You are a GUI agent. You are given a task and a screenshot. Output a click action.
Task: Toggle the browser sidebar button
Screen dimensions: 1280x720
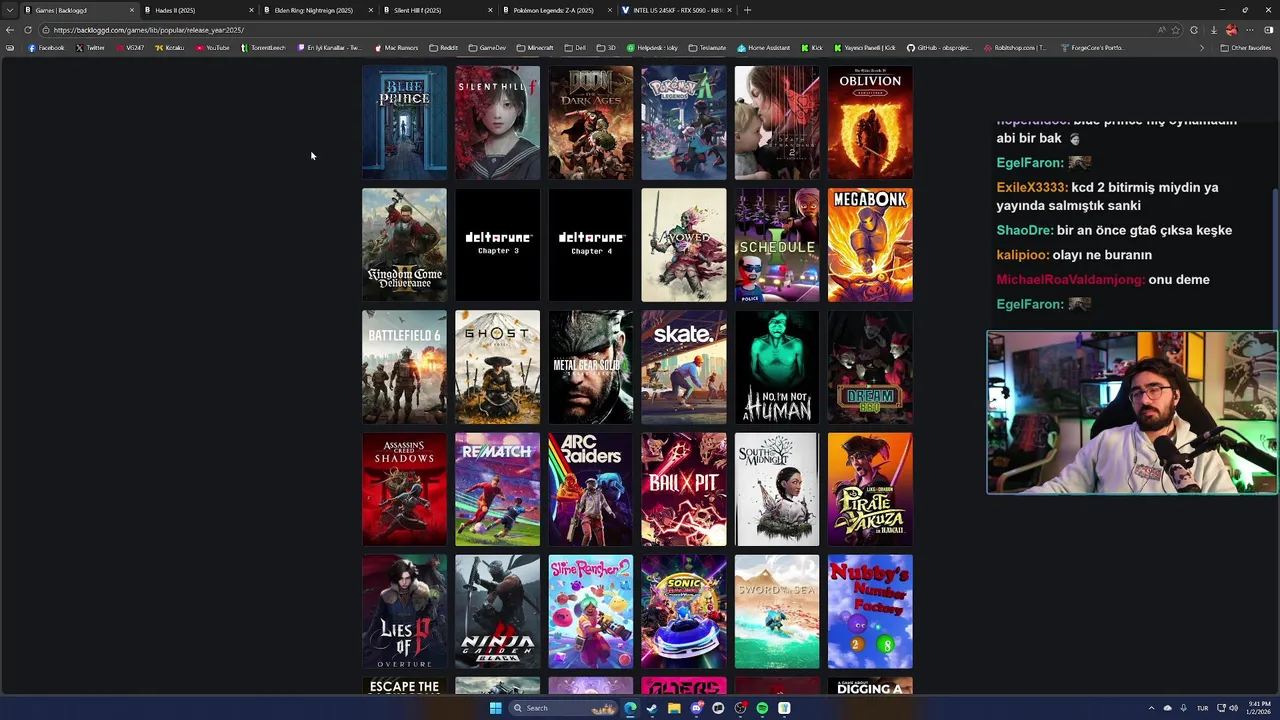(x=1269, y=30)
